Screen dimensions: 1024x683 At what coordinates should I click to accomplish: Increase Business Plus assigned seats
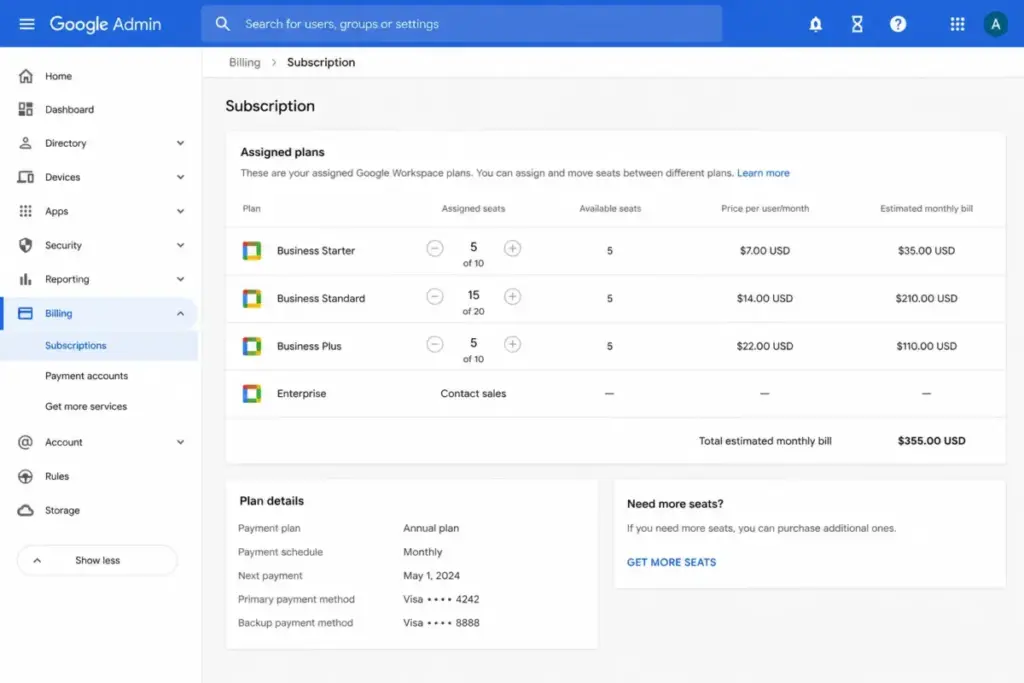click(512, 344)
